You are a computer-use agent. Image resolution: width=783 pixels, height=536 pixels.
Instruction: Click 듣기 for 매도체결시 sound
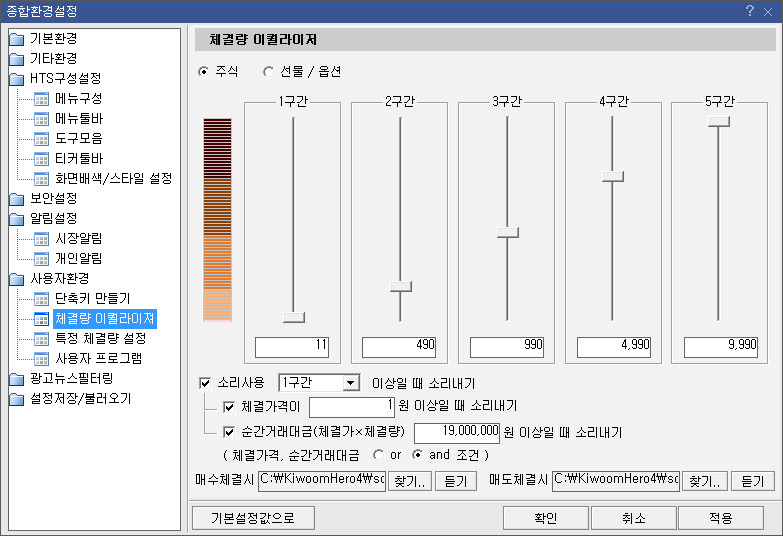tap(753, 481)
